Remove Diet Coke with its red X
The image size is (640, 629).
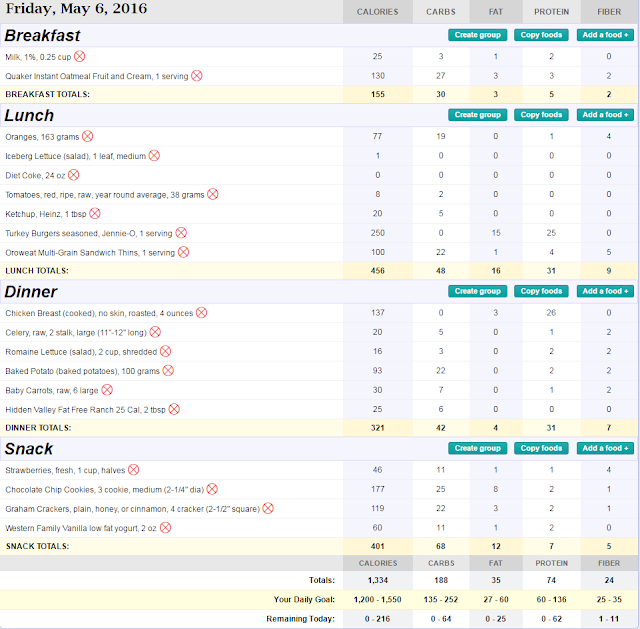73,175
